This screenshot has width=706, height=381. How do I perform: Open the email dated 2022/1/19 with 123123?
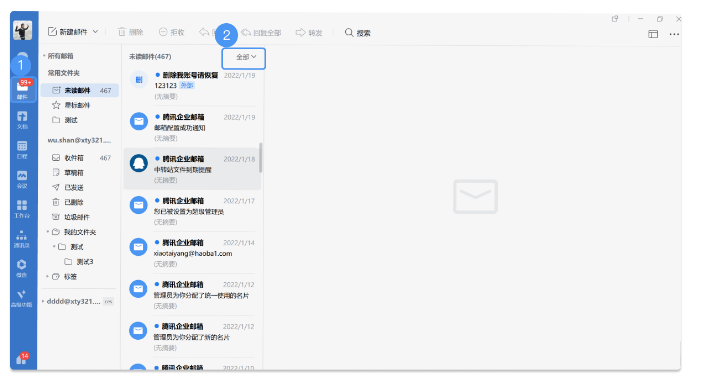pyautogui.click(x=192, y=86)
